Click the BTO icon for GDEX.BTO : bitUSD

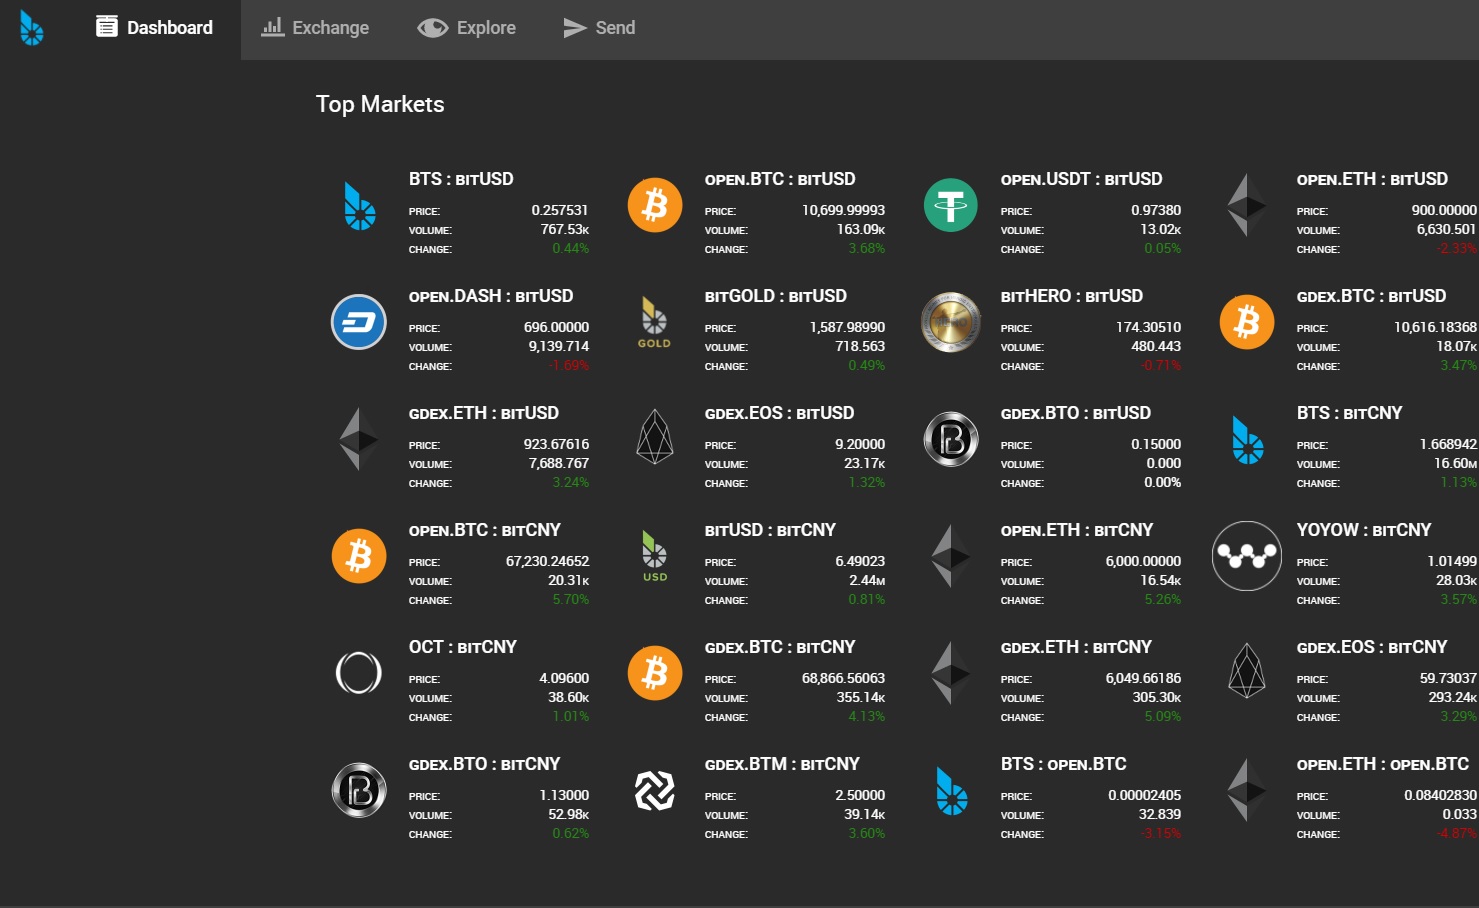[x=951, y=439]
